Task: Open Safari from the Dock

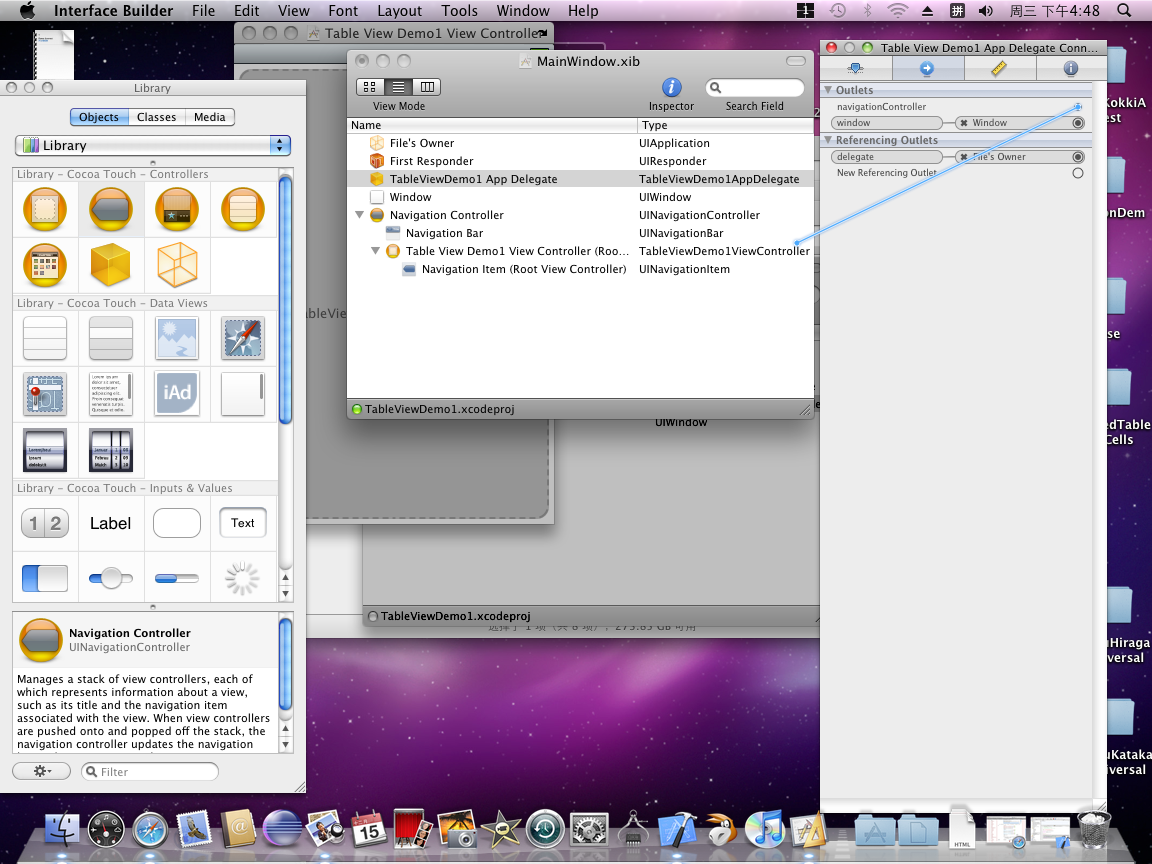Action: click(151, 829)
